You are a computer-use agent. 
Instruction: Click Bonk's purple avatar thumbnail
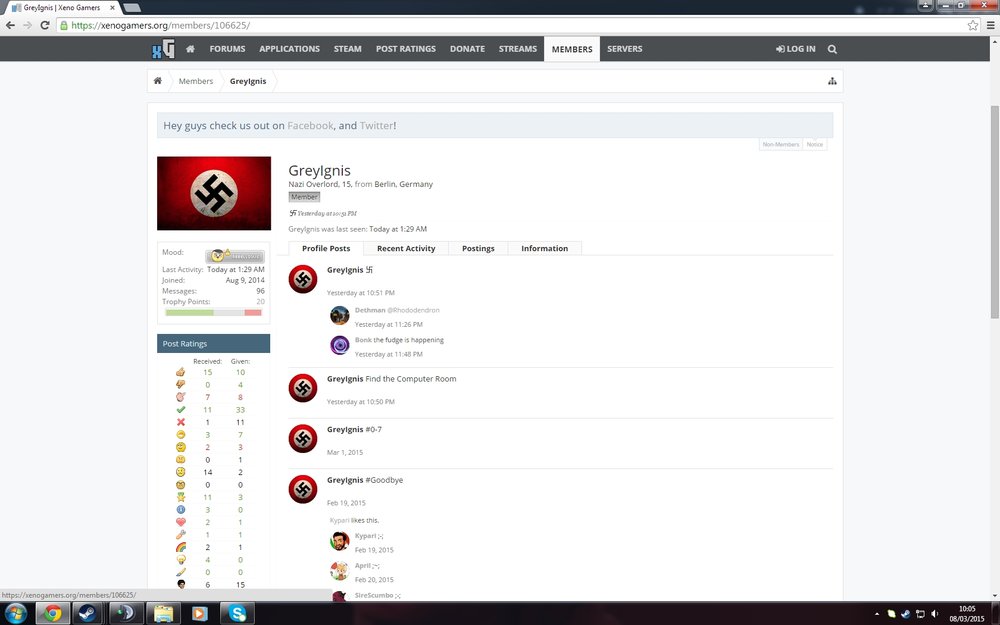[x=339, y=345]
